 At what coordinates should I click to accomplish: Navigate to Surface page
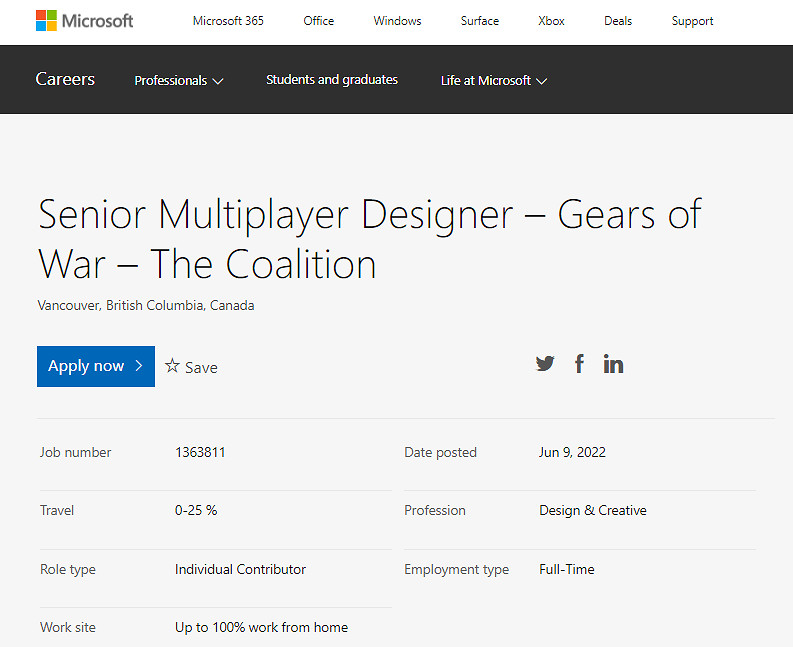pyautogui.click(x=480, y=21)
